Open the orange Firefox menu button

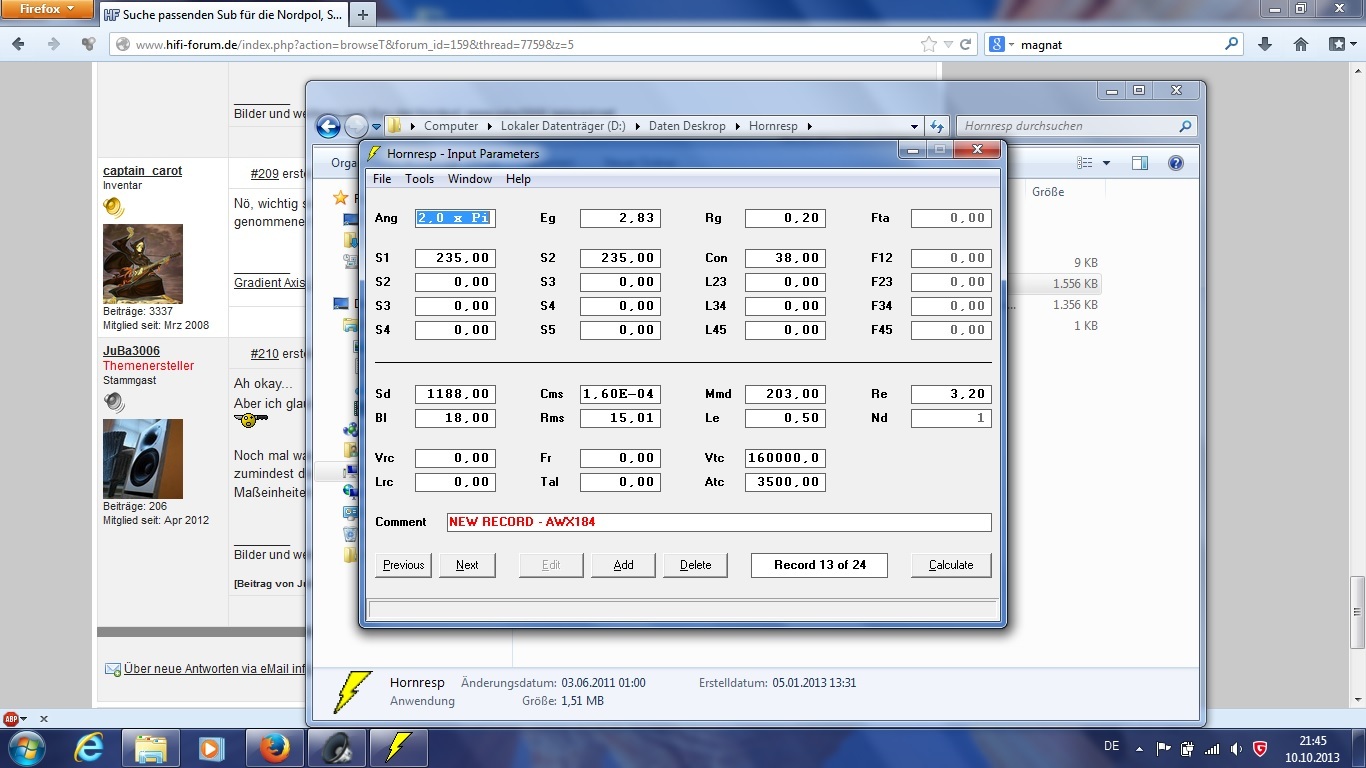pos(47,9)
